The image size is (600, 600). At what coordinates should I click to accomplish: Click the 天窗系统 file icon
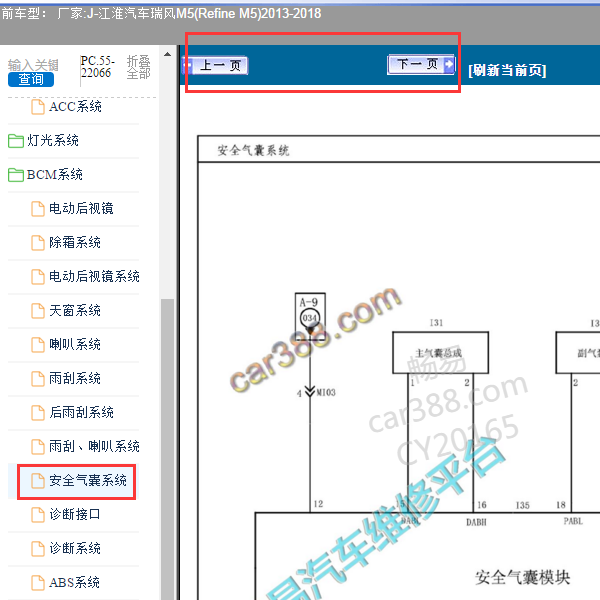click(x=38, y=310)
